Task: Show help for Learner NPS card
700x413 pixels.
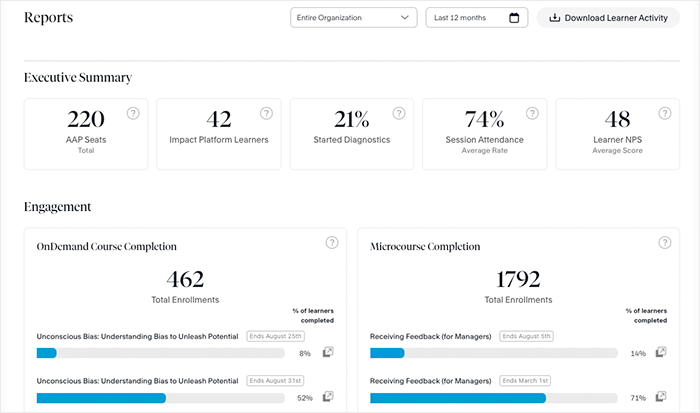Action: coord(665,113)
